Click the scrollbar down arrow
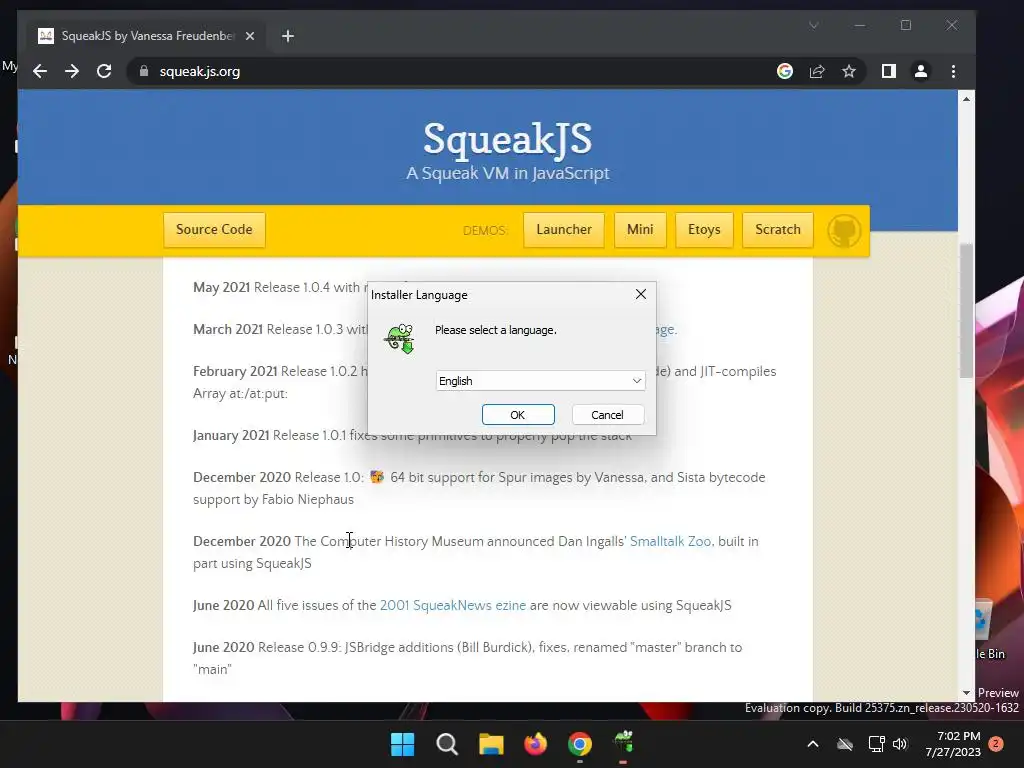 pos(966,693)
